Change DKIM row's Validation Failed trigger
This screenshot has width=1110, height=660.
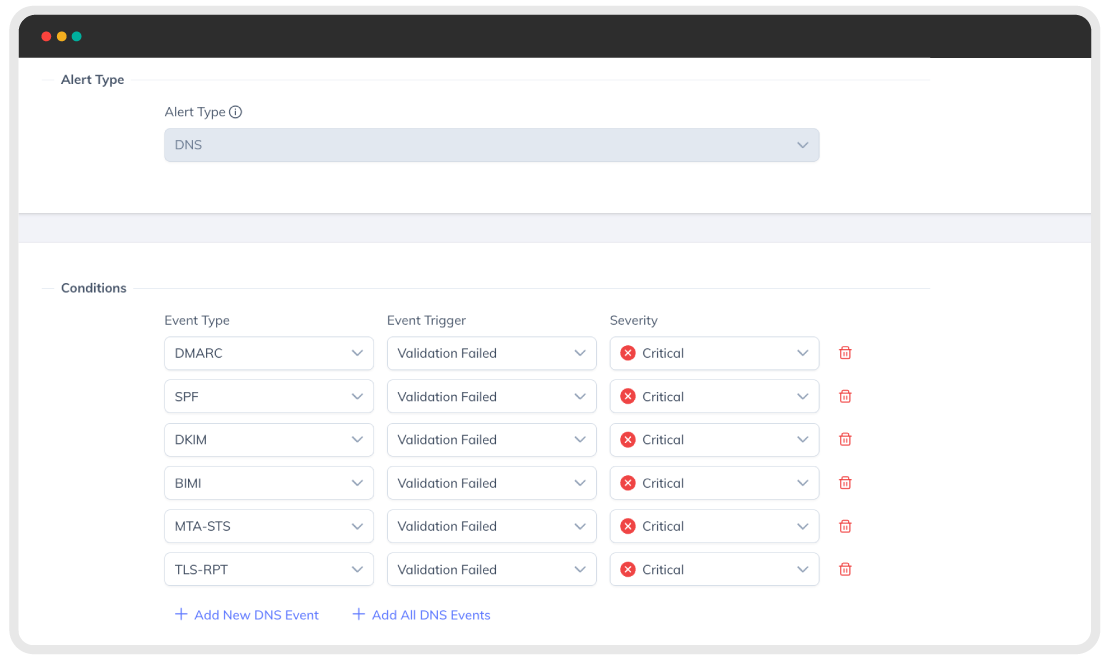(492, 440)
